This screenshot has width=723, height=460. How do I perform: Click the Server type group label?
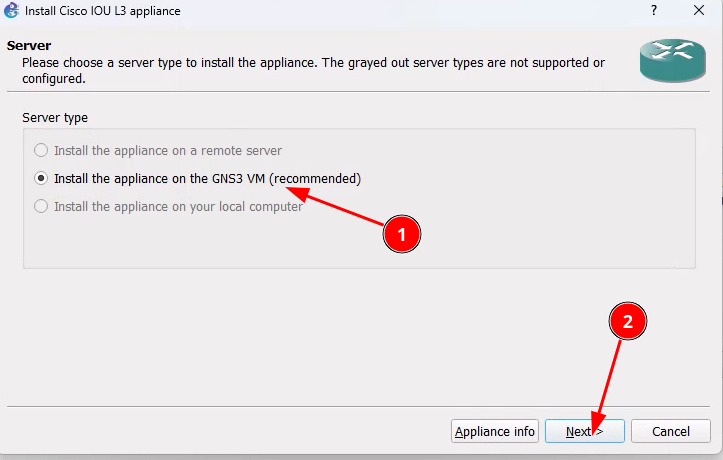pyautogui.click(x=55, y=118)
